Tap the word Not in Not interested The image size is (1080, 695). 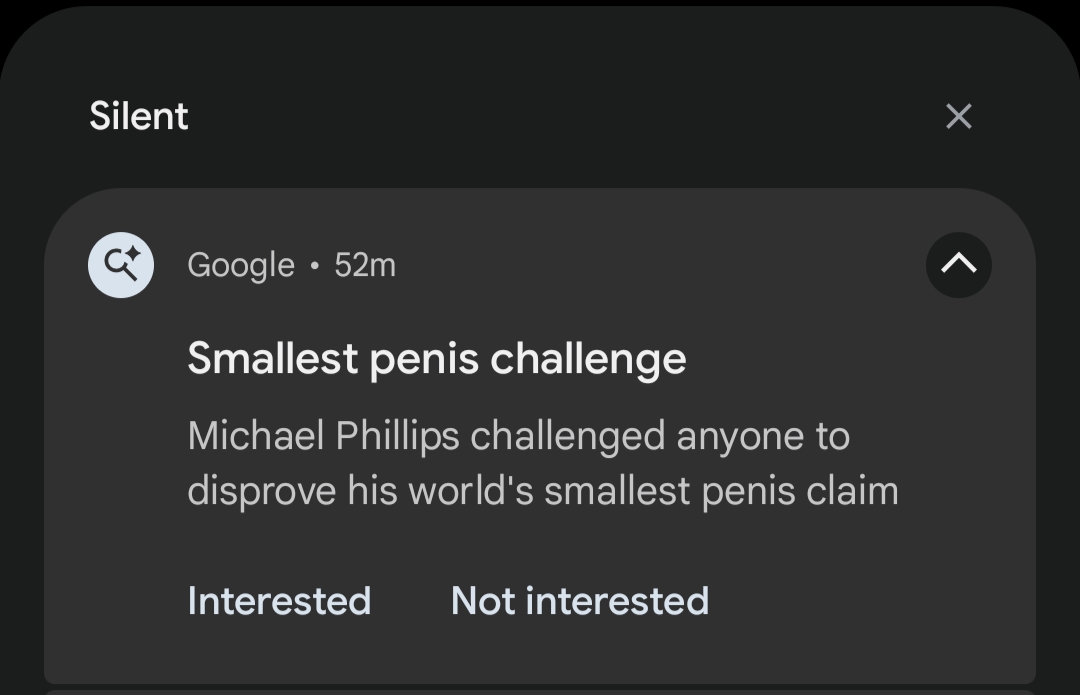(482, 601)
